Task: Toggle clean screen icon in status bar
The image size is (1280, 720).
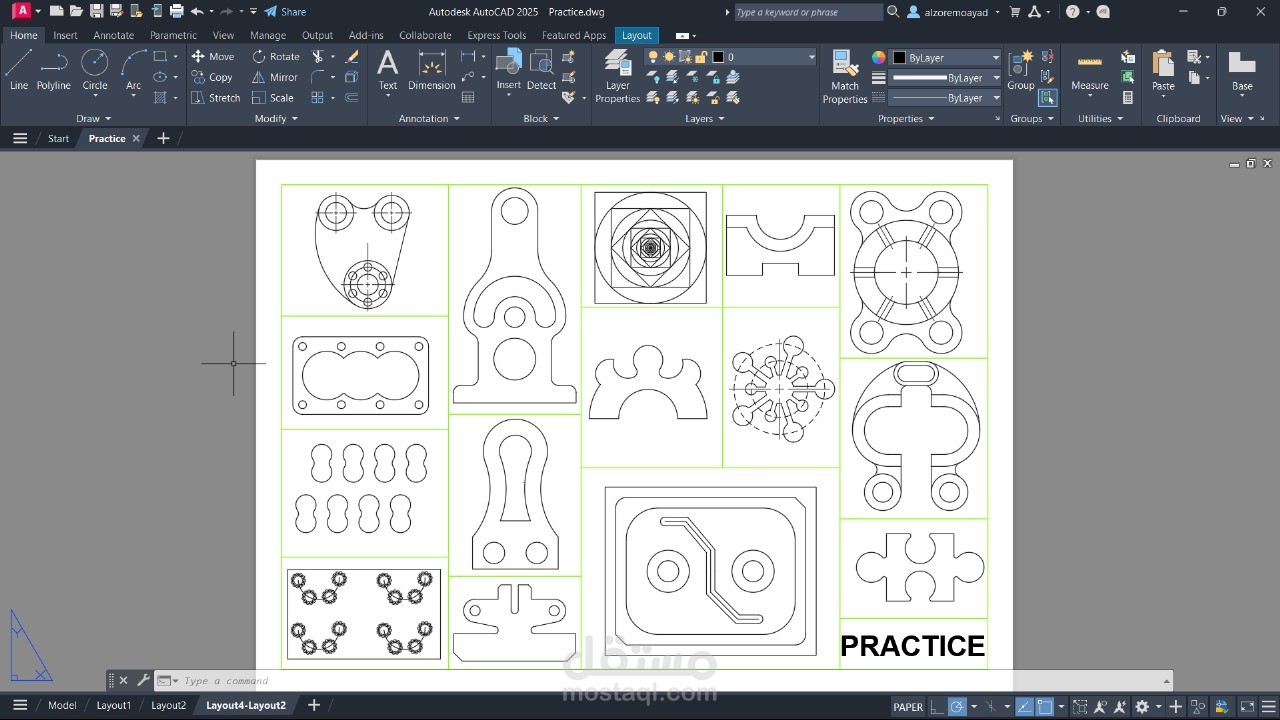Action: pos(1246,707)
